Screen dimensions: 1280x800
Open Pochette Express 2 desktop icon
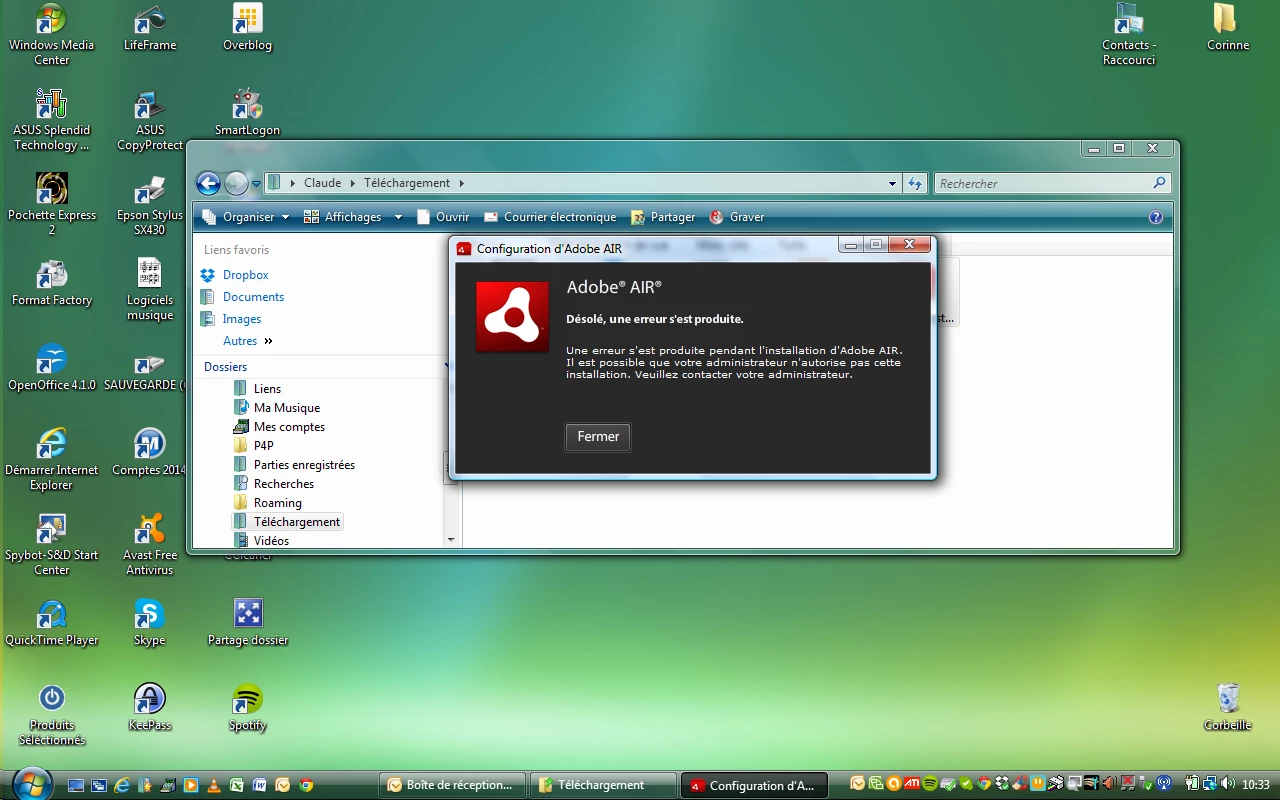(x=51, y=206)
